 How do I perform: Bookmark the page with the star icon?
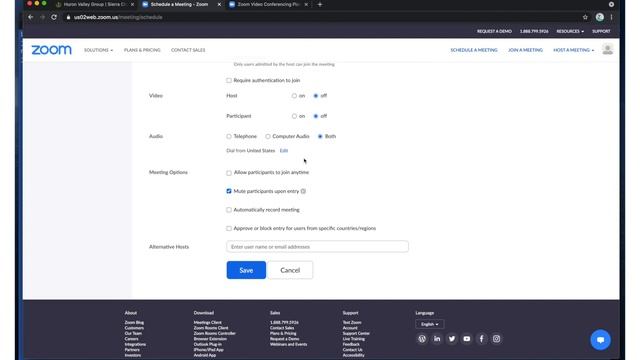(x=585, y=17)
